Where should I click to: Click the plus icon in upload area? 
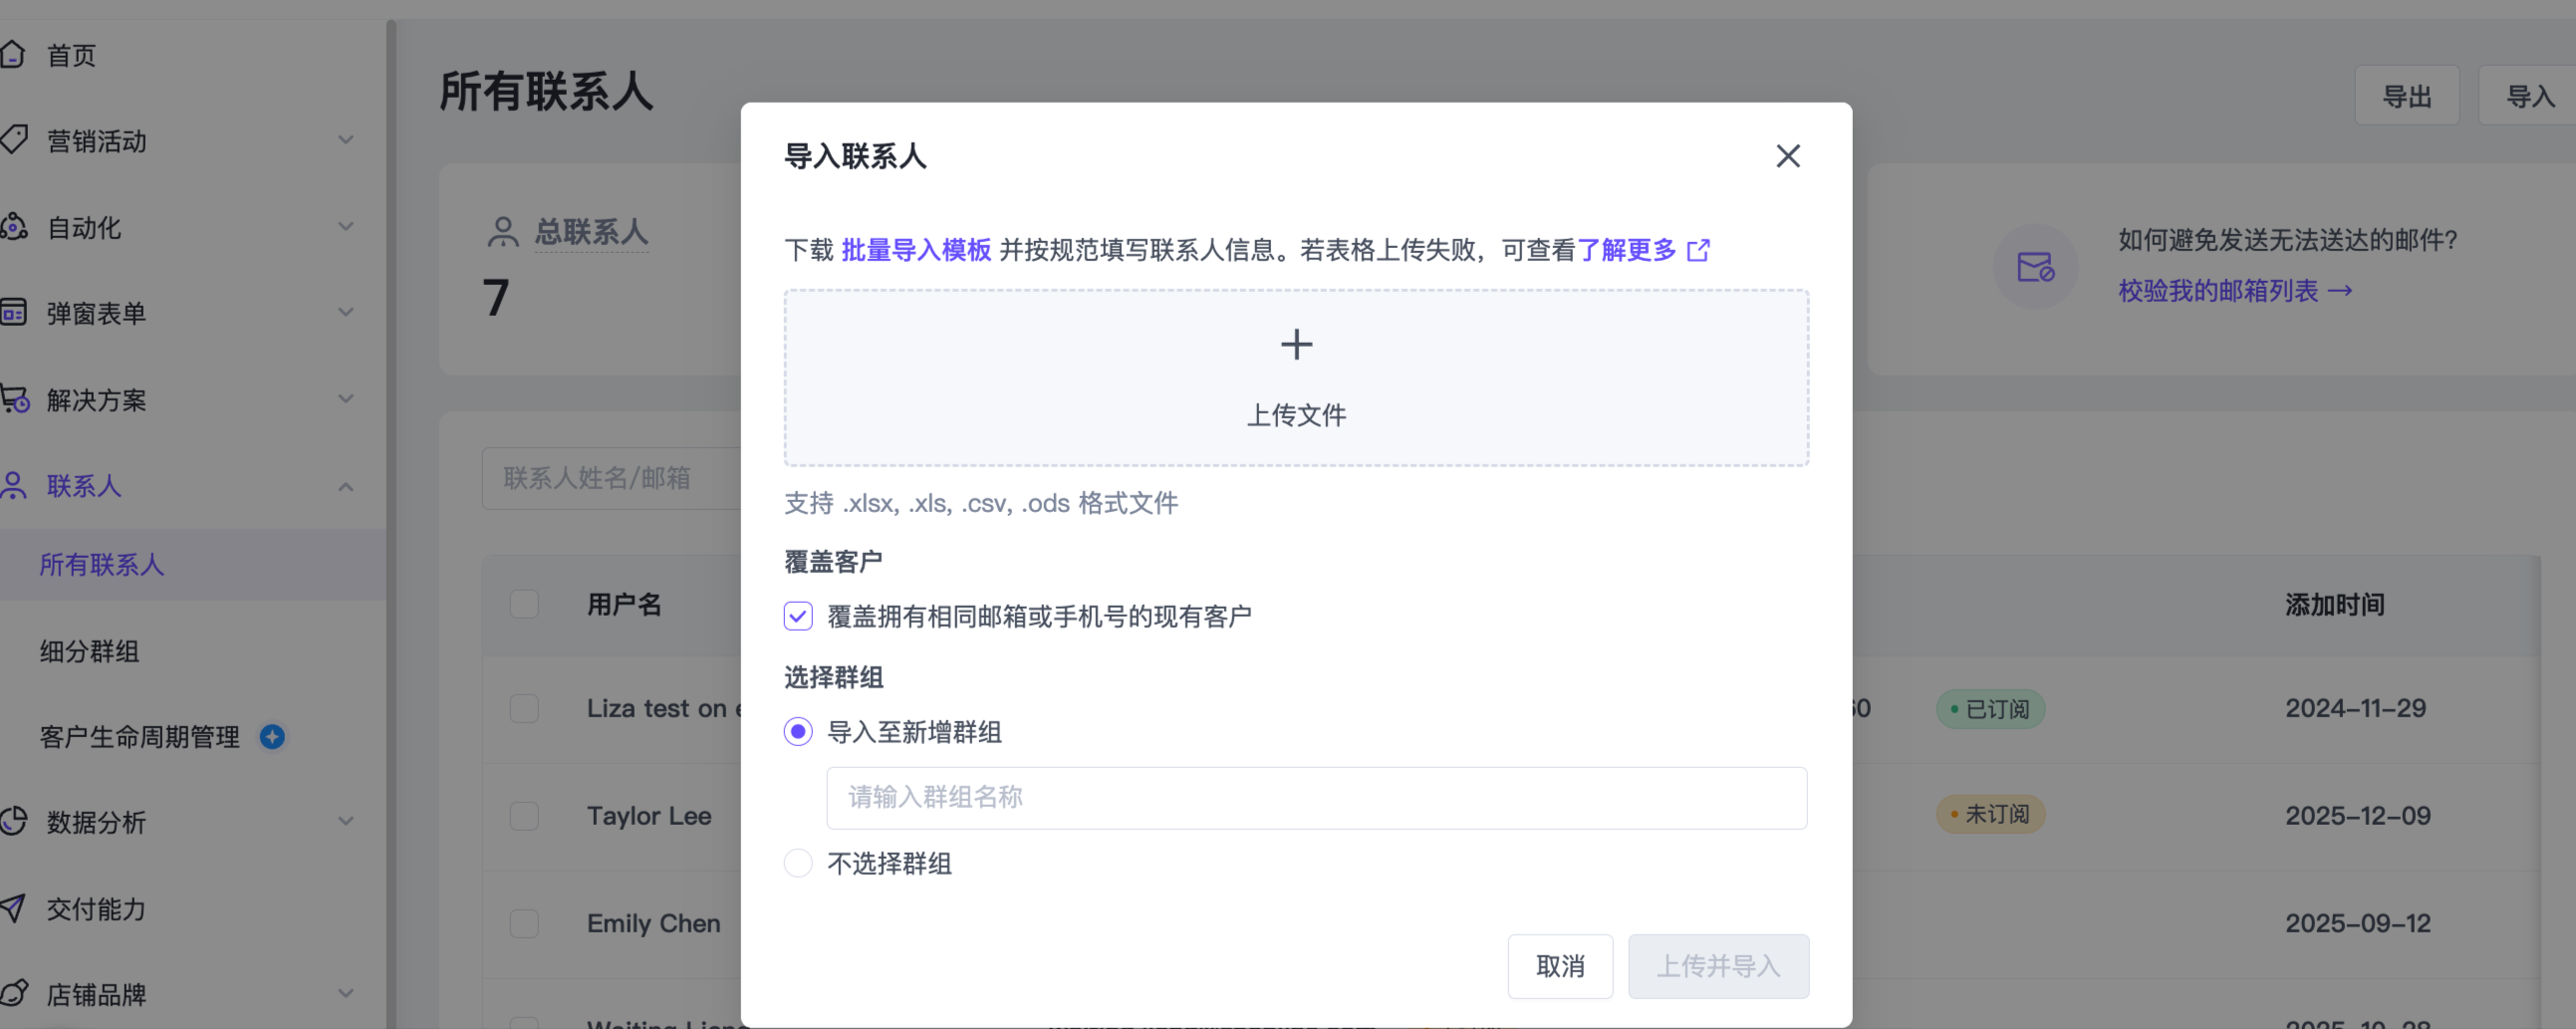(x=1296, y=345)
